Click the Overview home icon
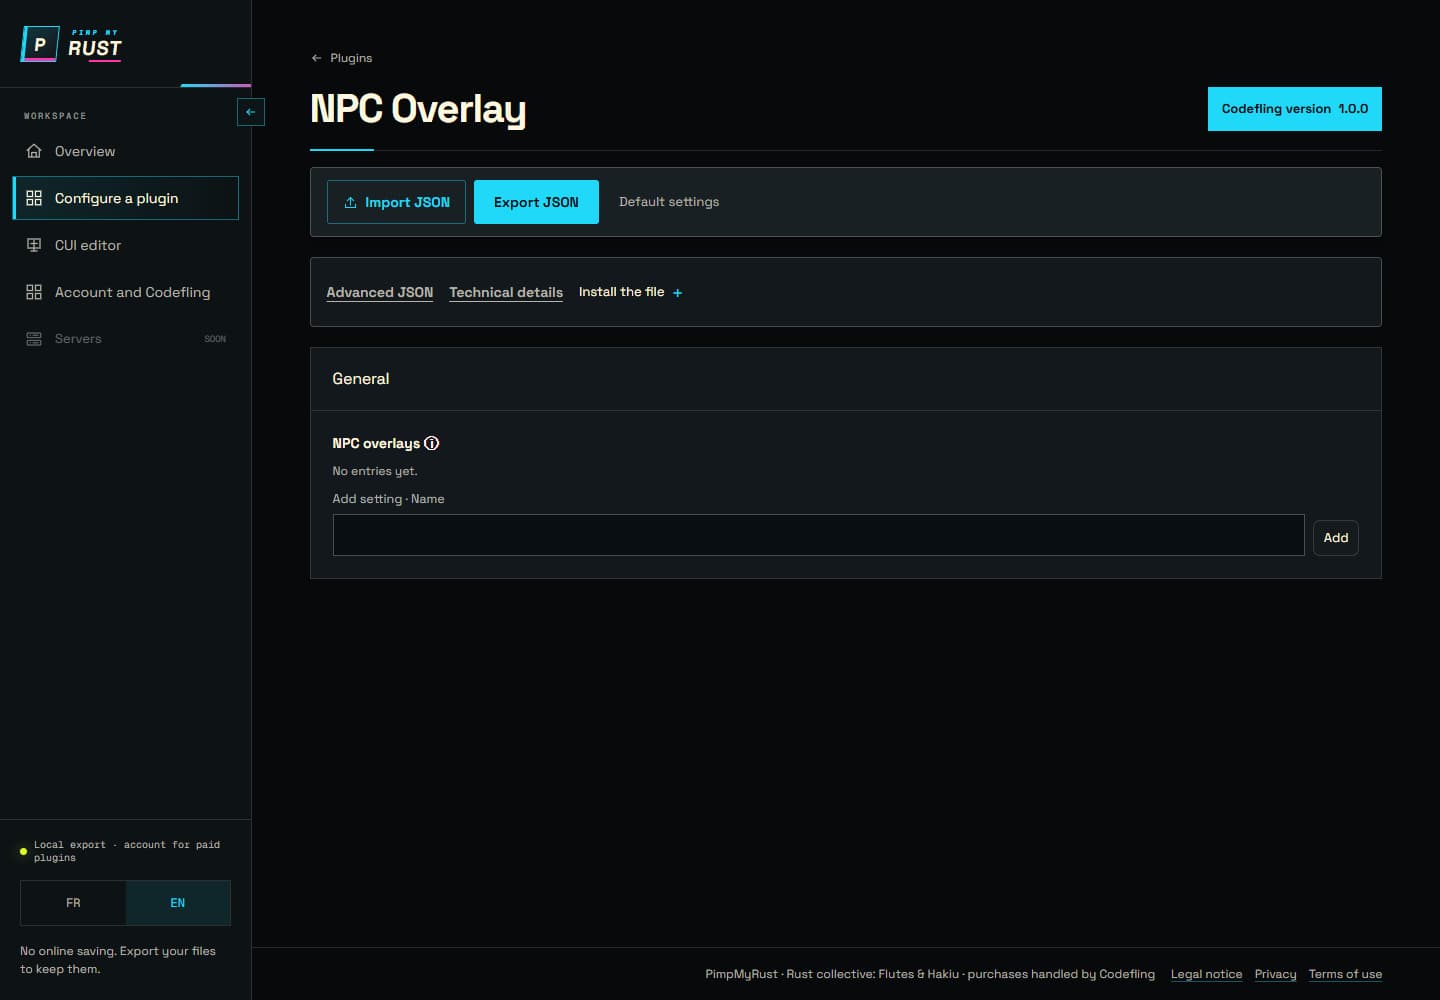Screen dimensions: 1440x1000 [x=34, y=151]
